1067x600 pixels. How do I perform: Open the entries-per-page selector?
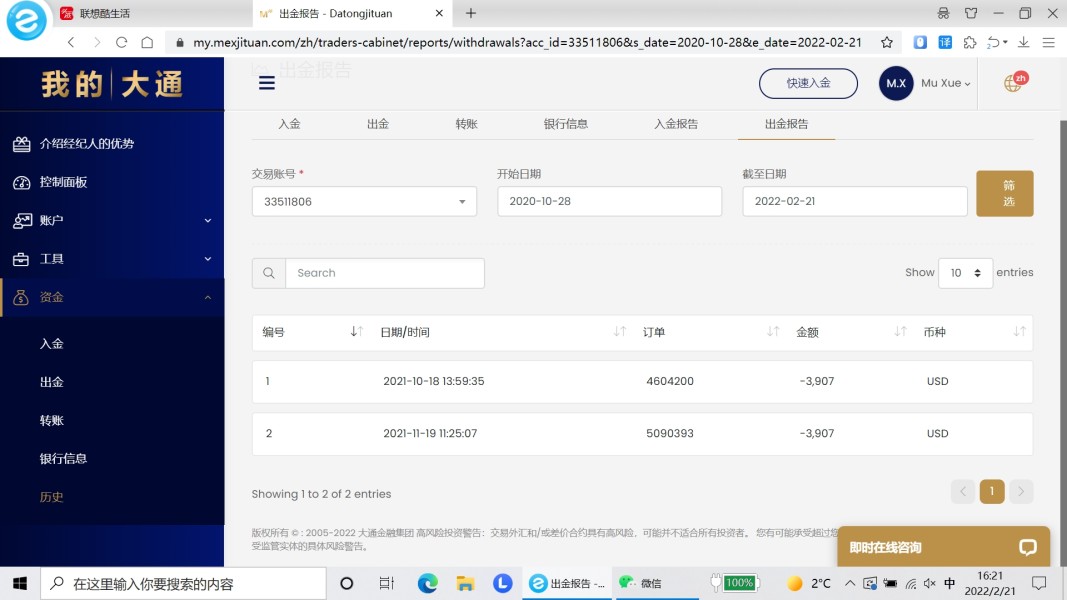pos(965,273)
